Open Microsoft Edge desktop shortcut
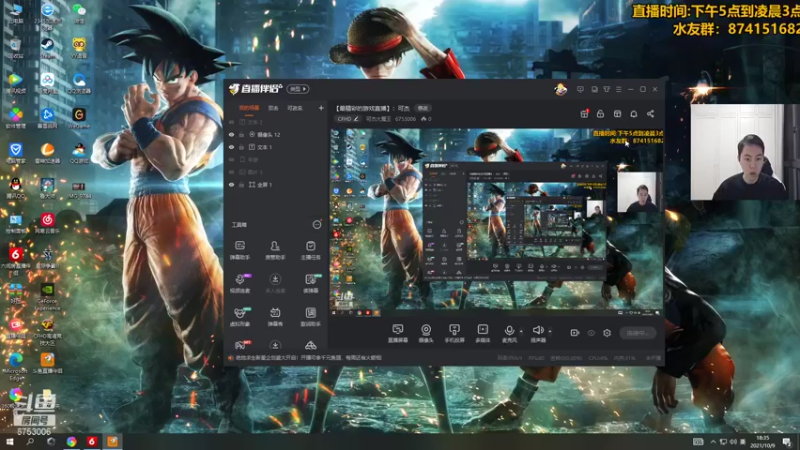The width and height of the screenshot is (800, 450). 15,366
